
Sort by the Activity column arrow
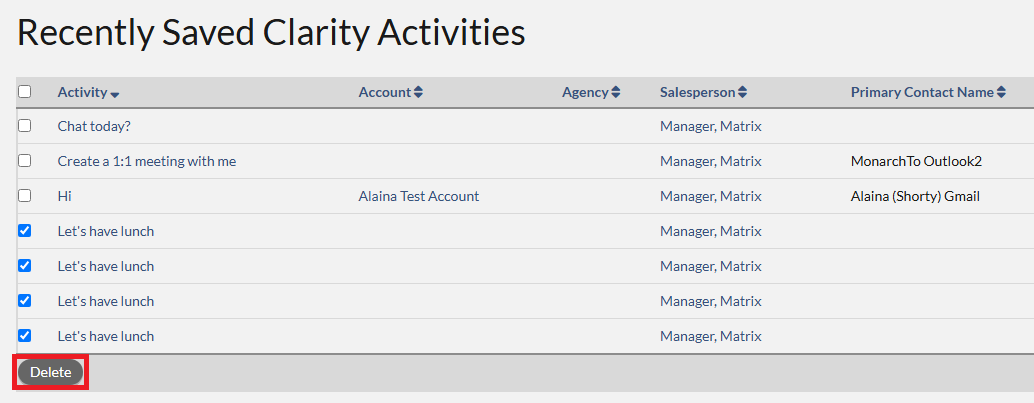point(115,94)
